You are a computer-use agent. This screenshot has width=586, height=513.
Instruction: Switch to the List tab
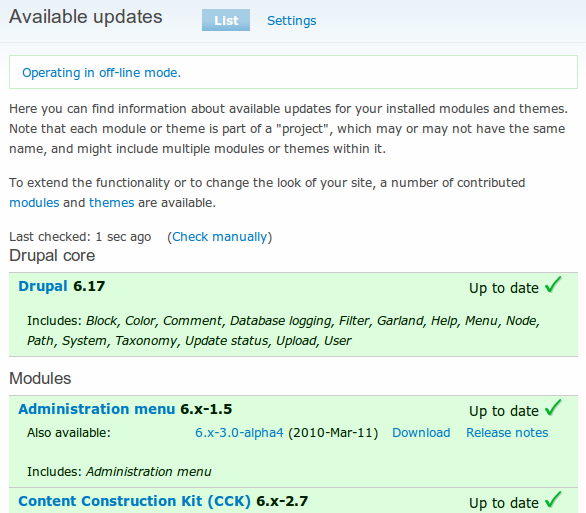(226, 20)
